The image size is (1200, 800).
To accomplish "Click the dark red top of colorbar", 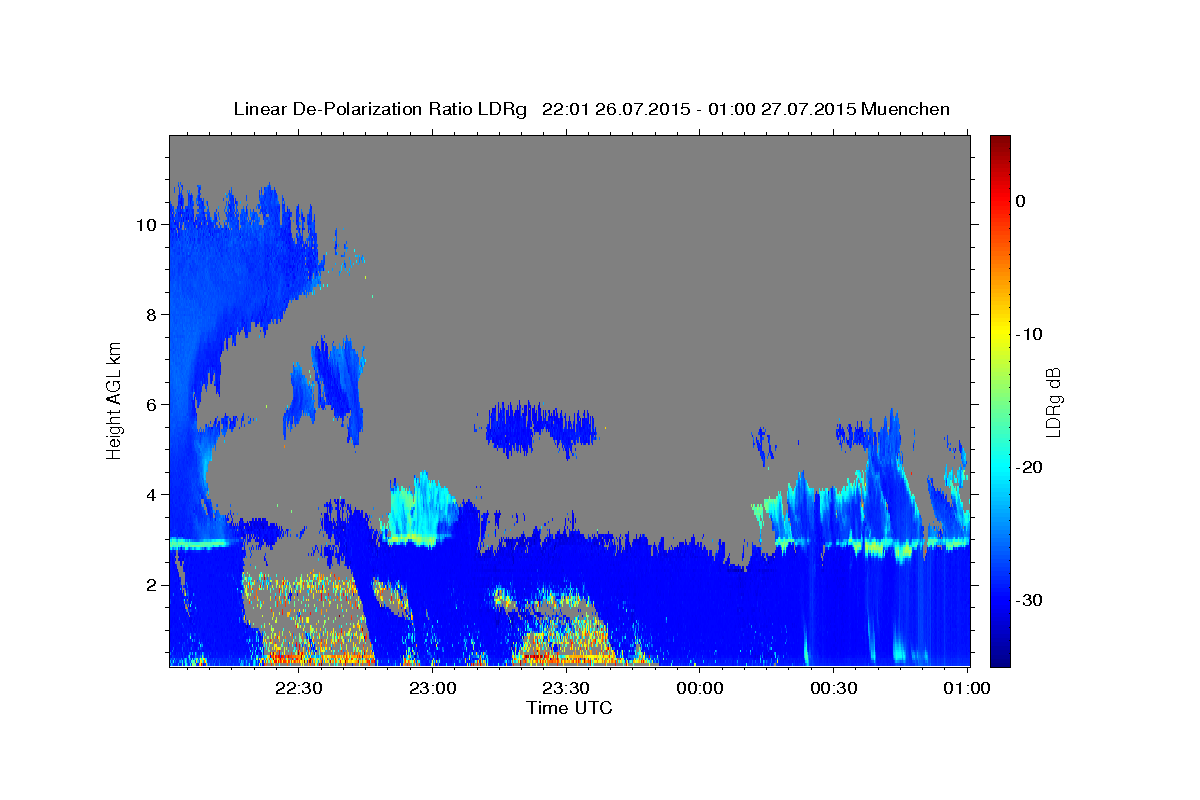I will point(1000,142).
